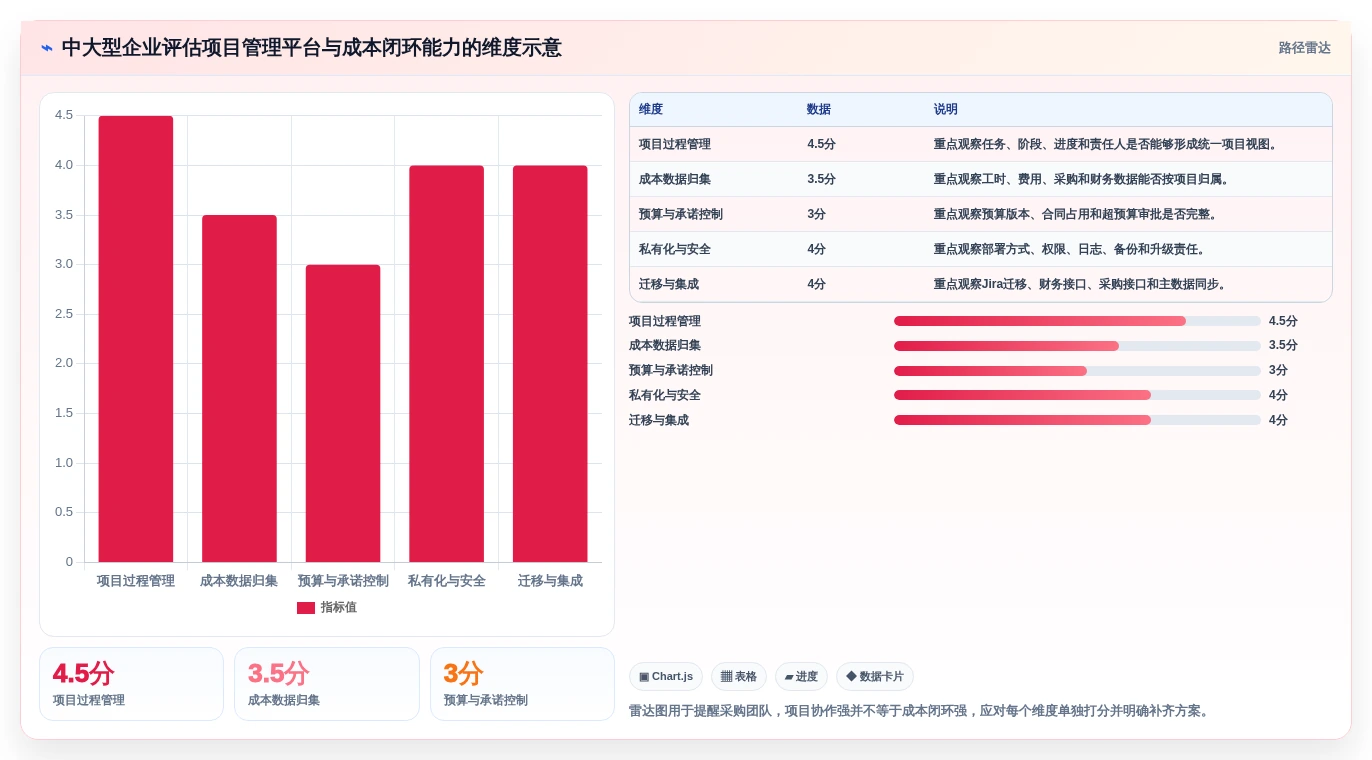This screenshot has height=760, width=1372.
Task: Click the 维度 column header
Action: tap(651, 110)
